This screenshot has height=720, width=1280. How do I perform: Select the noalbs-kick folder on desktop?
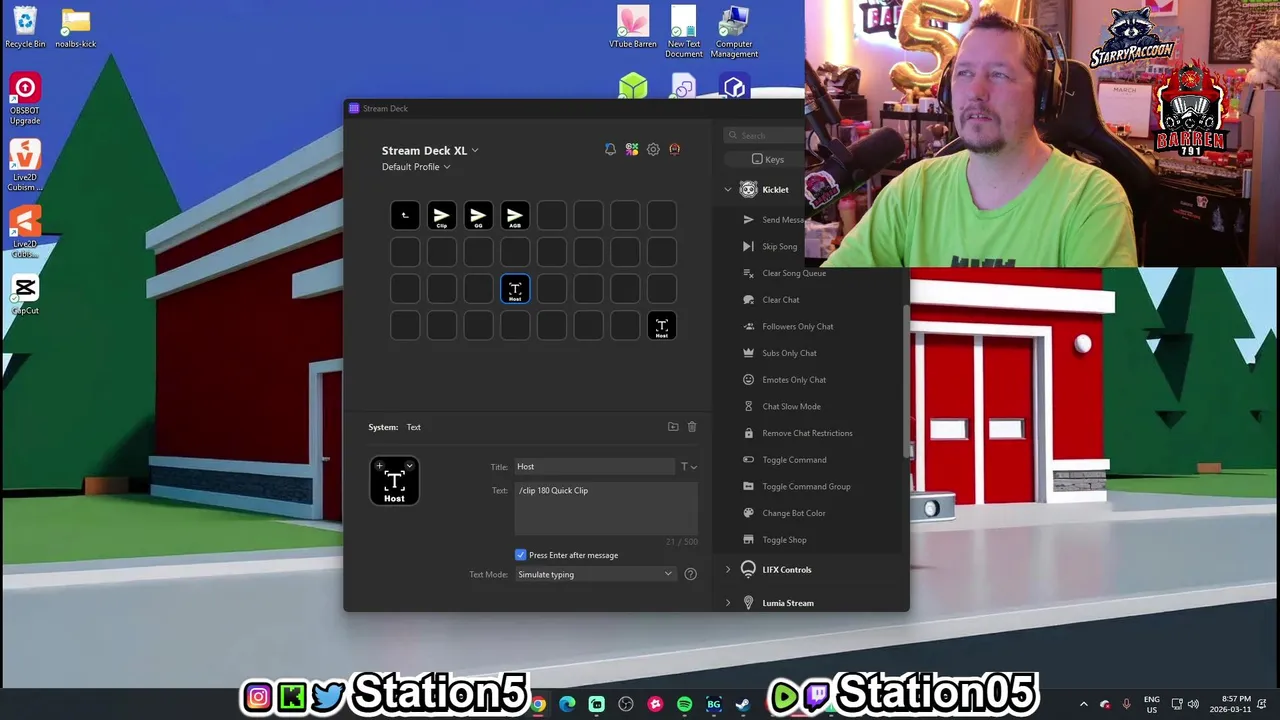click(x=76, y=27)
